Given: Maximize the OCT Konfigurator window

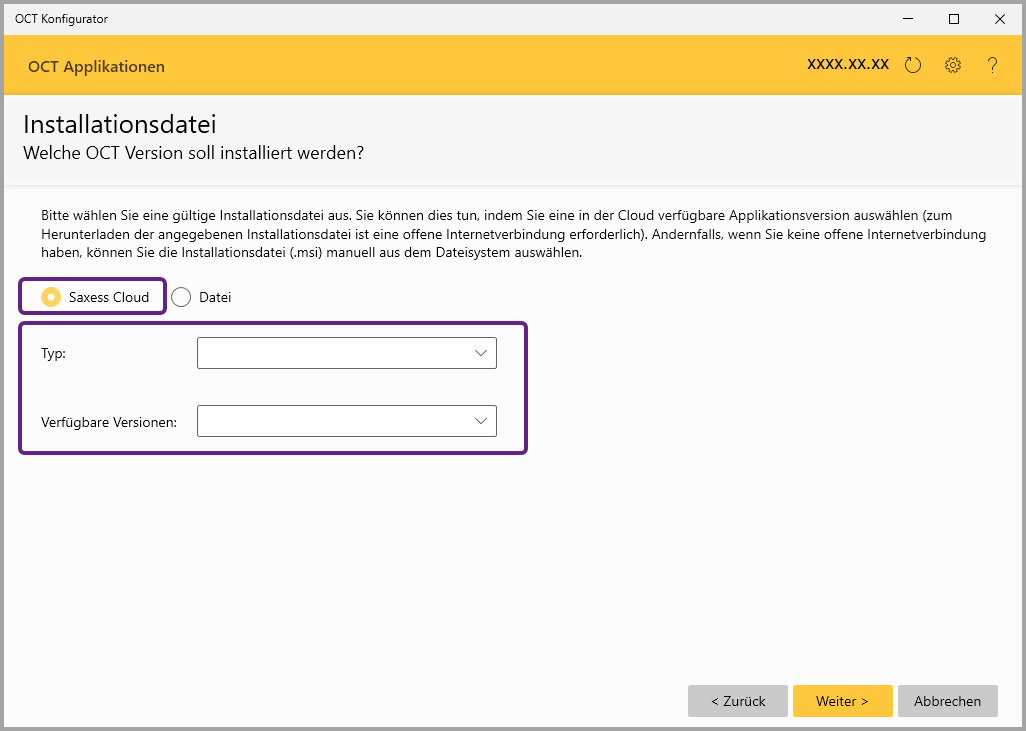Looking at the screenshot, I should [x=954, y=18].
